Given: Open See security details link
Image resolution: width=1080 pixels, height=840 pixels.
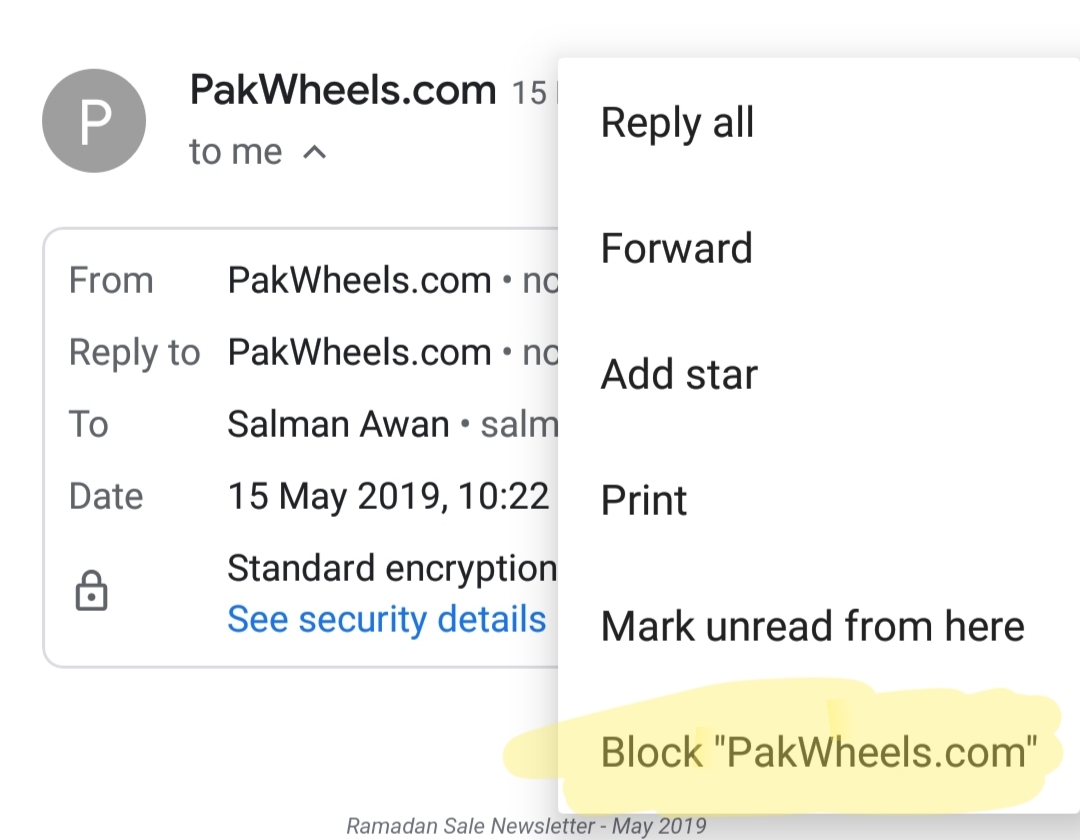Looking at the screenshot, I should pyautogui.click(x=386, y=618).
